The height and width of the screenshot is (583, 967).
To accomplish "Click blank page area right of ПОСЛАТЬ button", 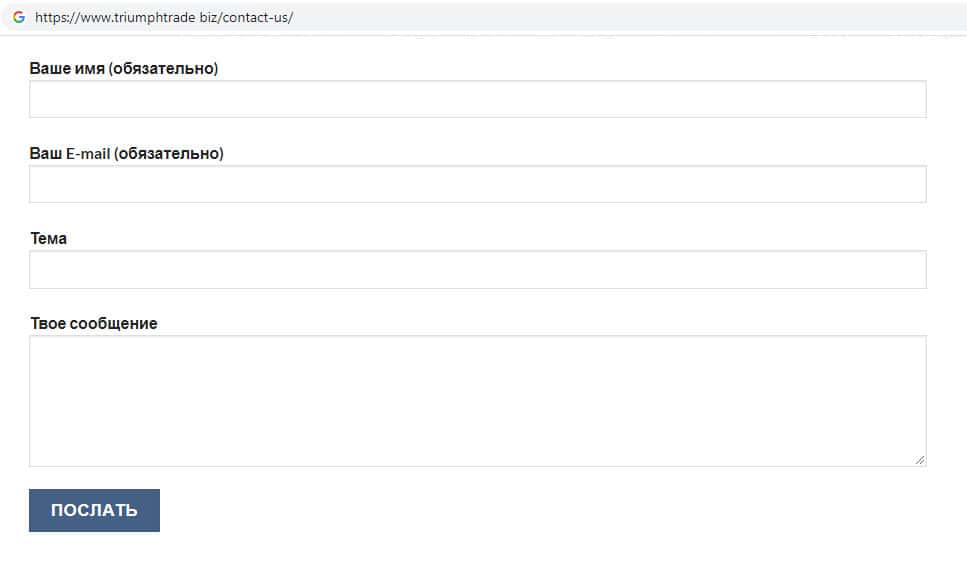I will [x=500, y=511].
